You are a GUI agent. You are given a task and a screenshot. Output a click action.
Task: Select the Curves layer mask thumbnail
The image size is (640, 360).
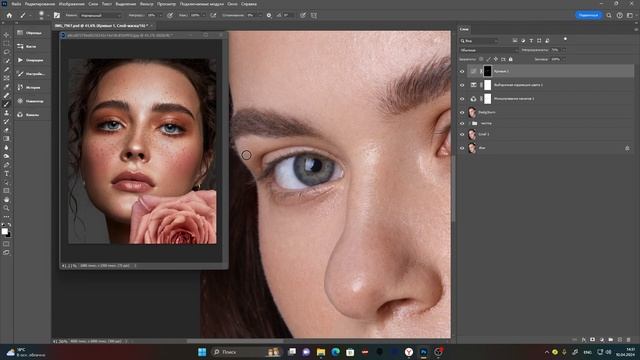[x=488, y=71]
